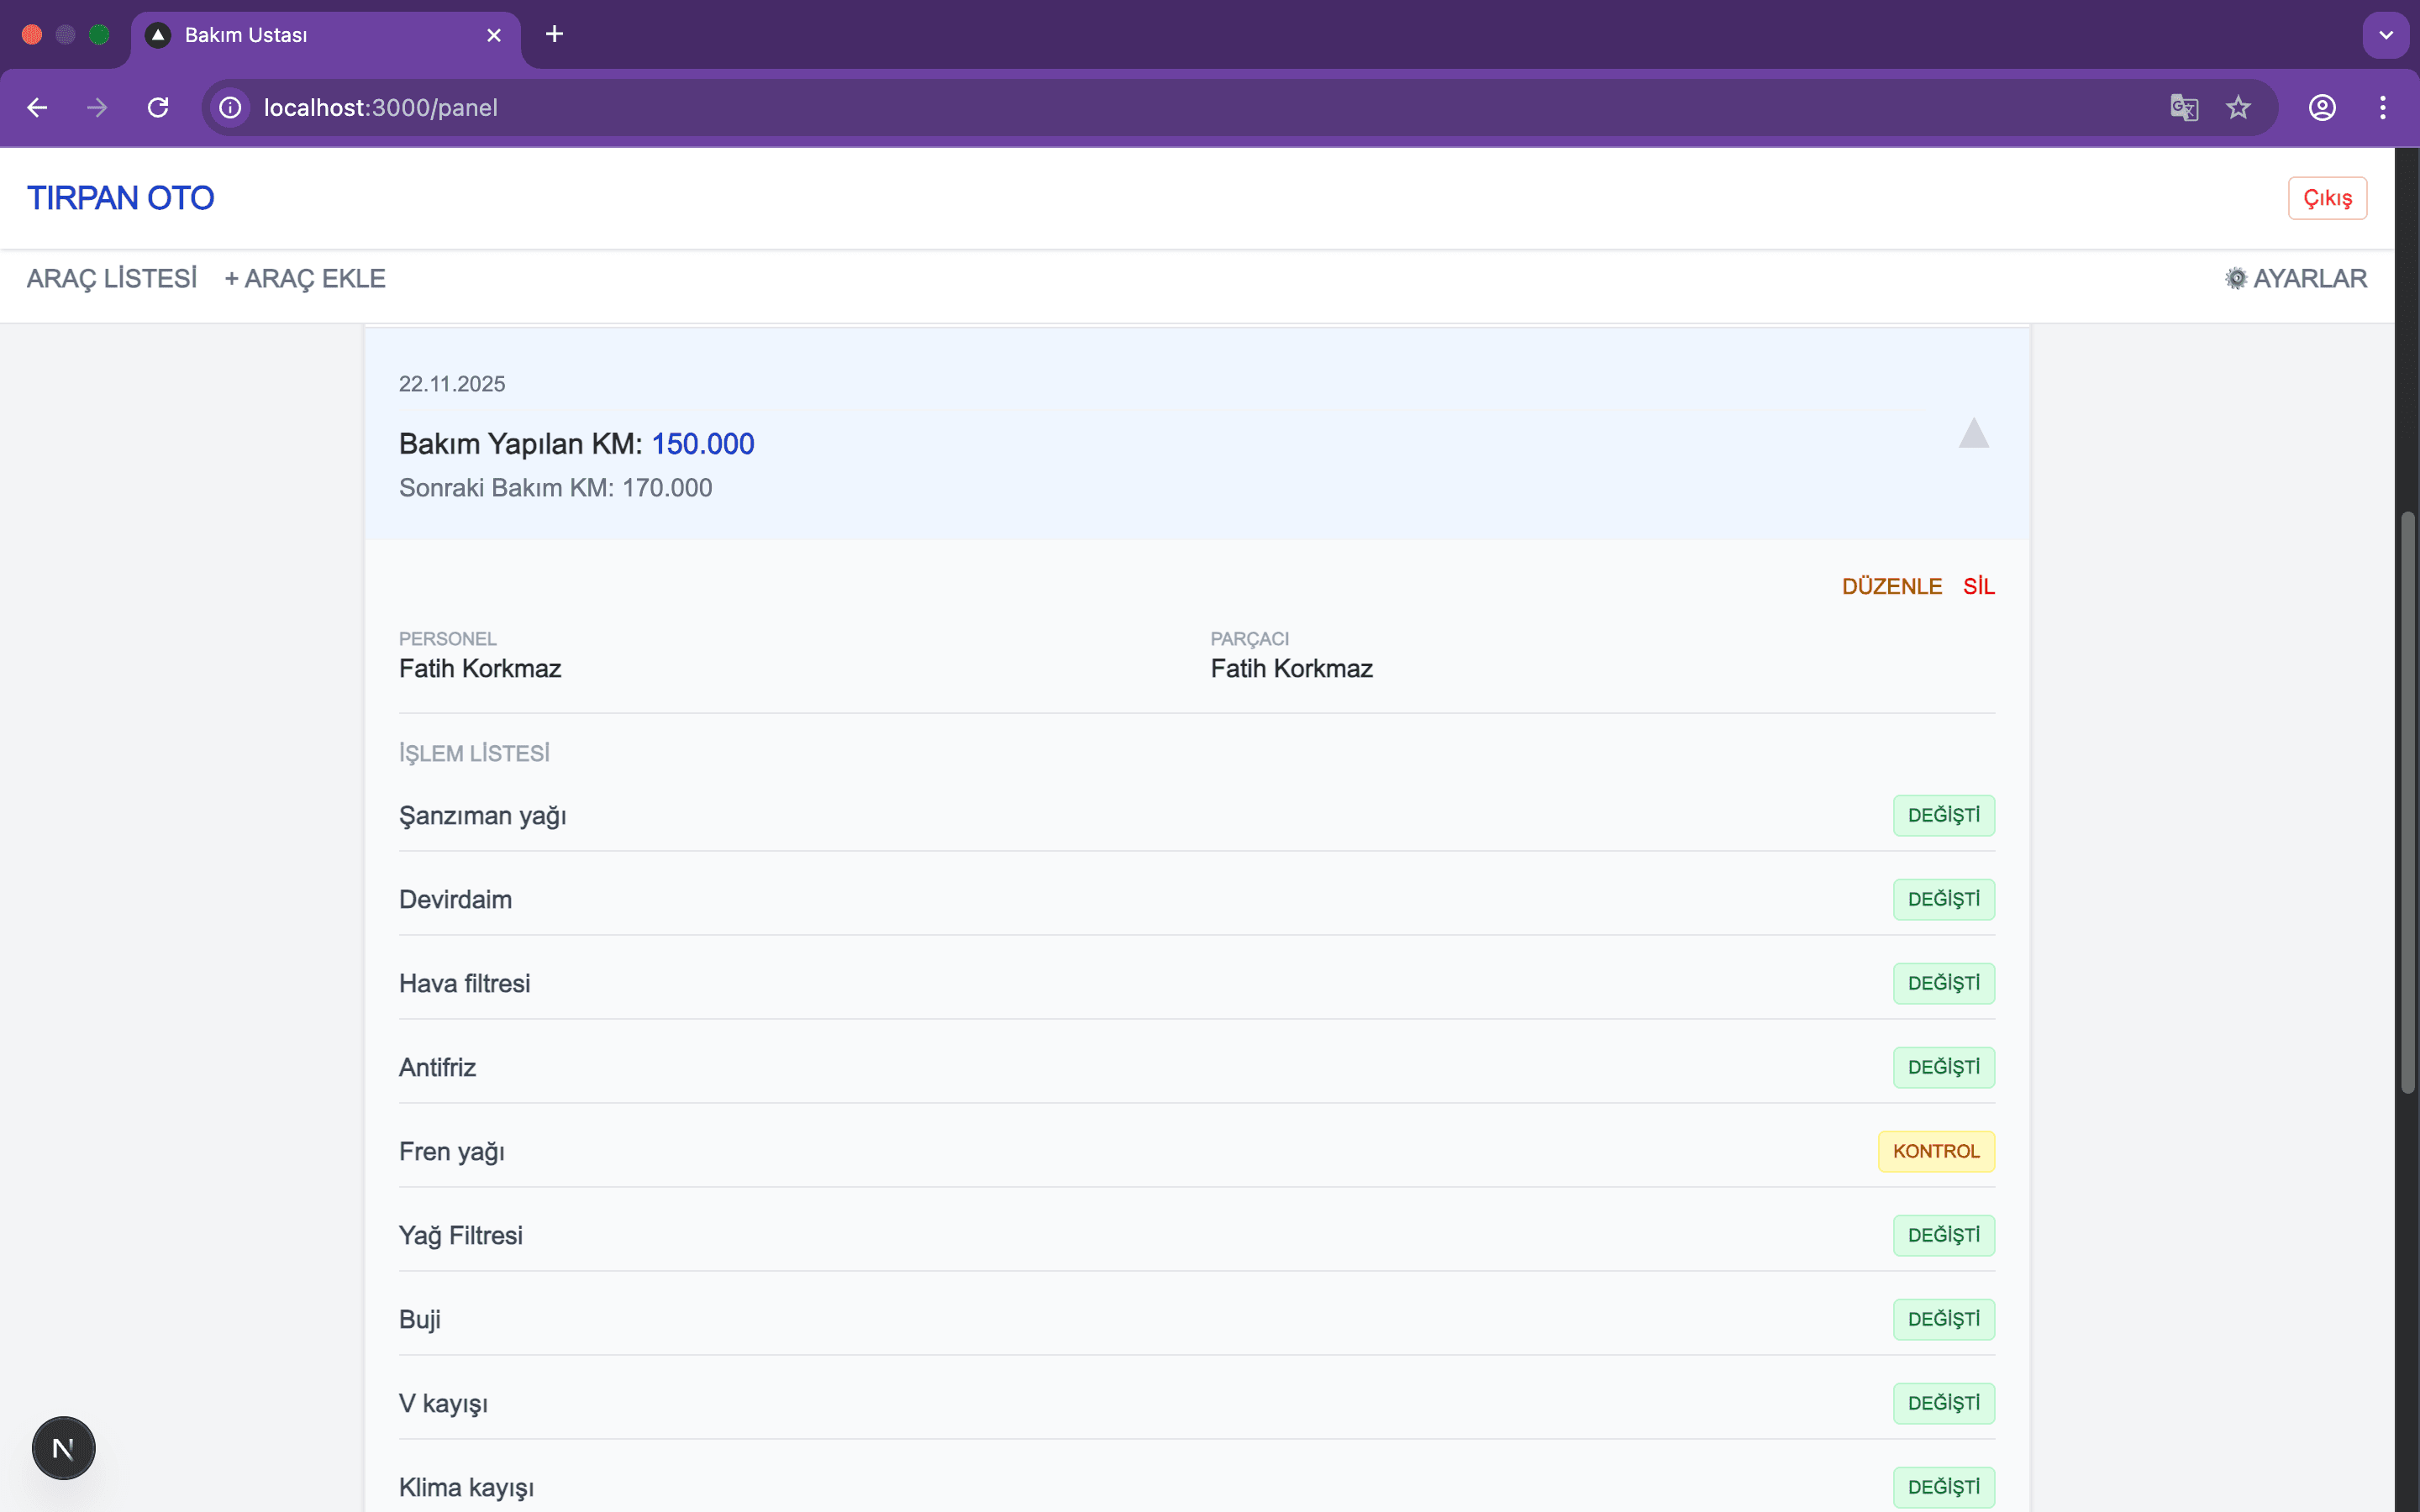Click the TIRPAN OTO logo link
This screenshot has width=2420, height=1512.
(120, 198)
